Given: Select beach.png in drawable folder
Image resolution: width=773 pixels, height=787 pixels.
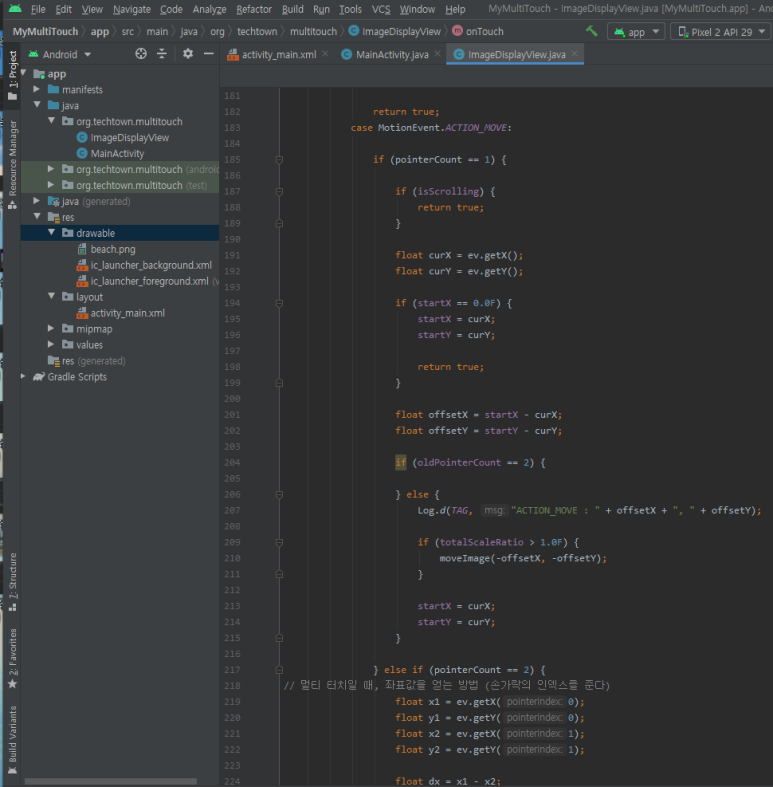Looking at the screenshot, I should [106, 249].
